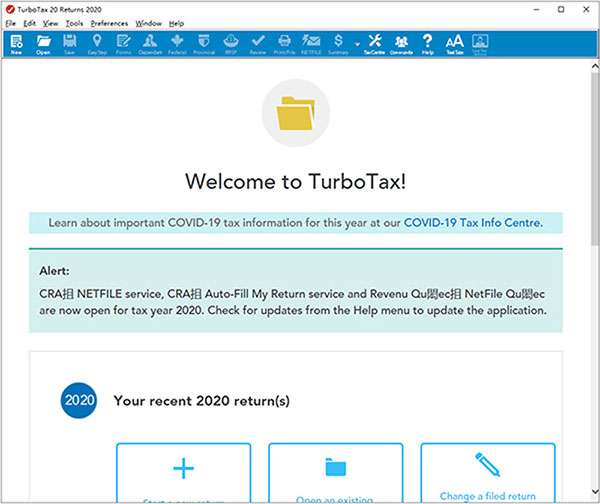Click the plus Start a new return card

point(184,473)
